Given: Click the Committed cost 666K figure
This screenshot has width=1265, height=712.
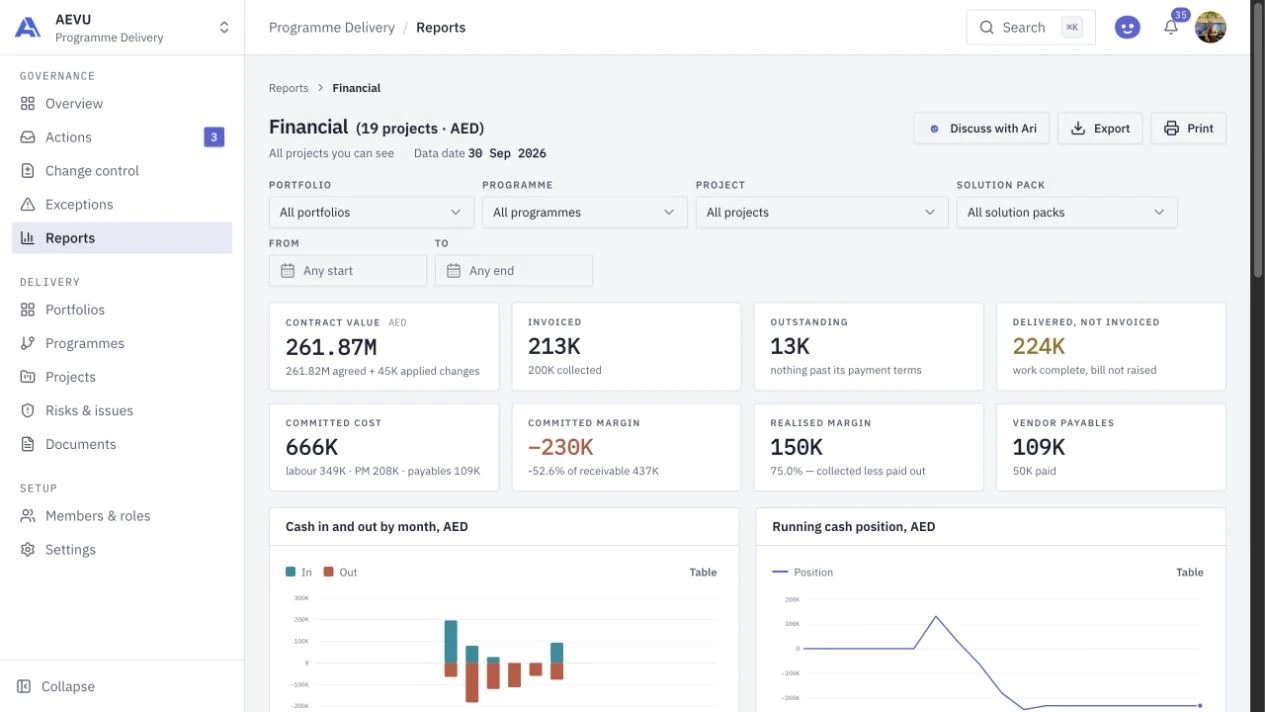Looking at the screenshot, I should (x=312, y=447).
